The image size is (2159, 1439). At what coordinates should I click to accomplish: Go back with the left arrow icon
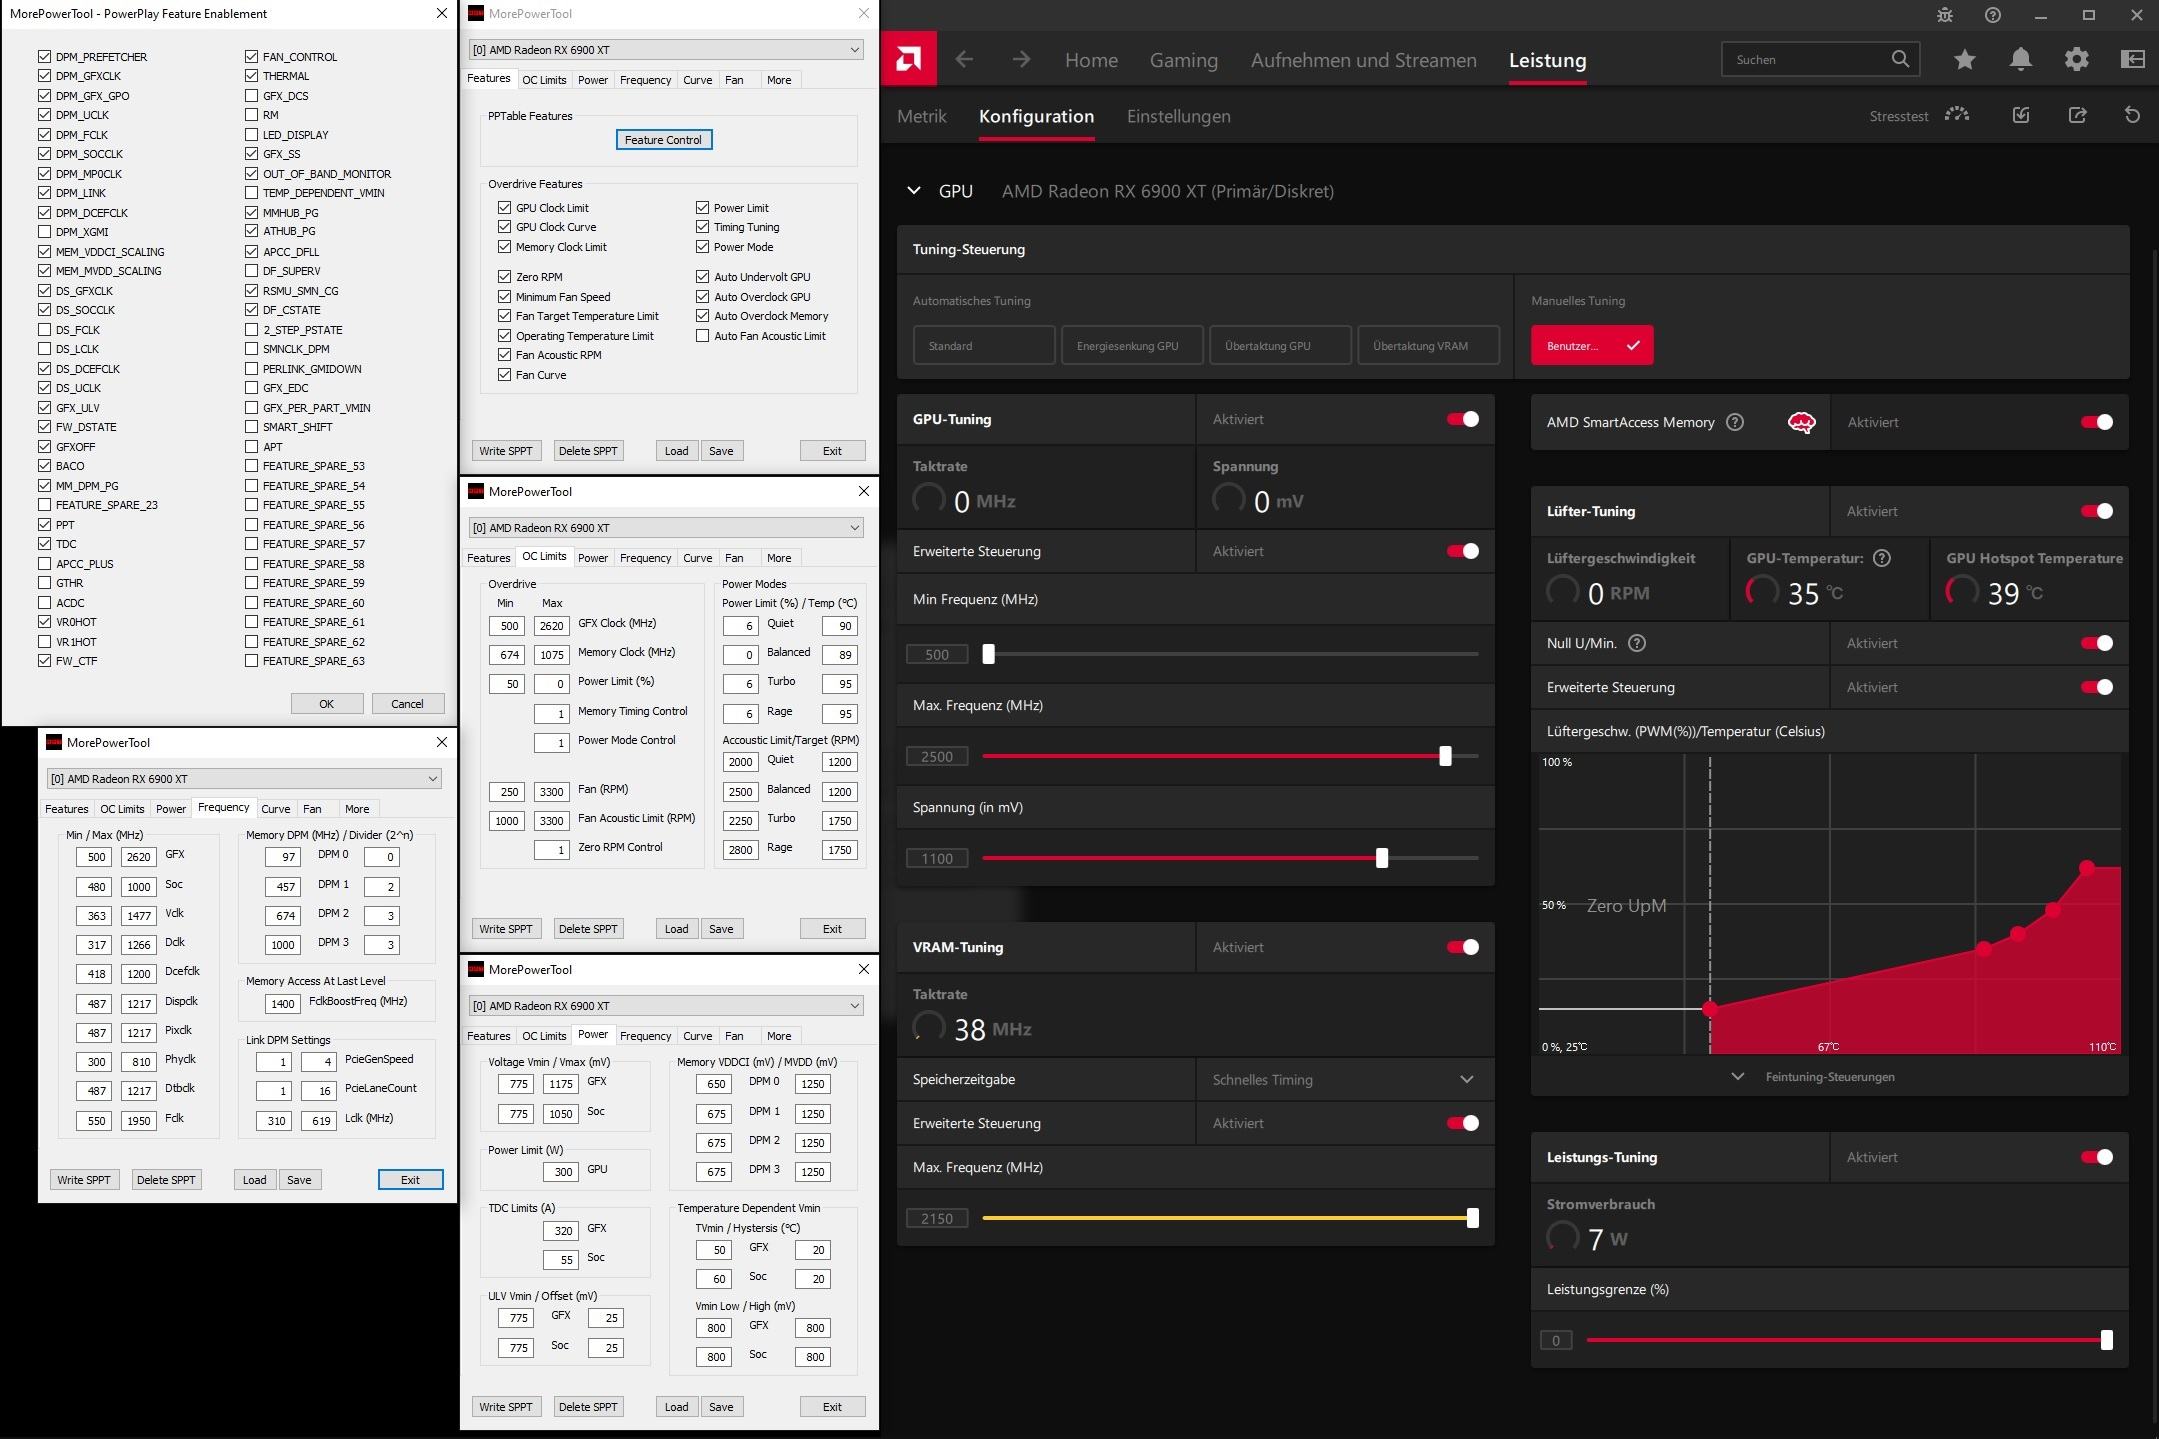(x=964, y=60)
